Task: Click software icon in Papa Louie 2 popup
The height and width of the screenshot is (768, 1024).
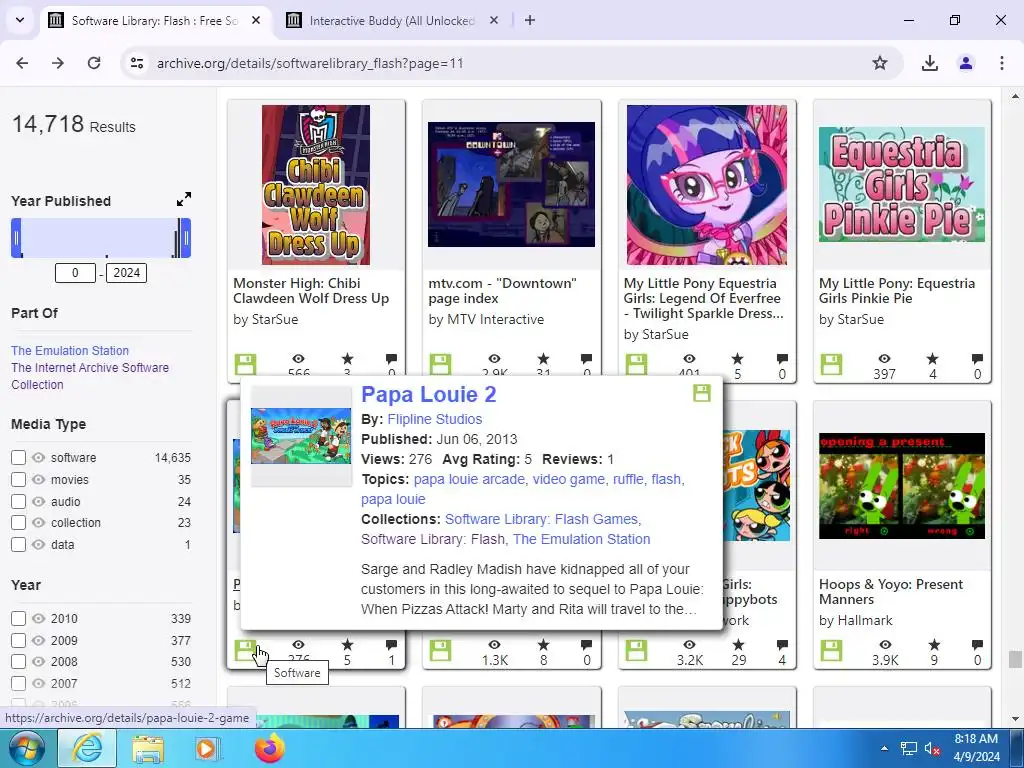Action: point(702,393)
